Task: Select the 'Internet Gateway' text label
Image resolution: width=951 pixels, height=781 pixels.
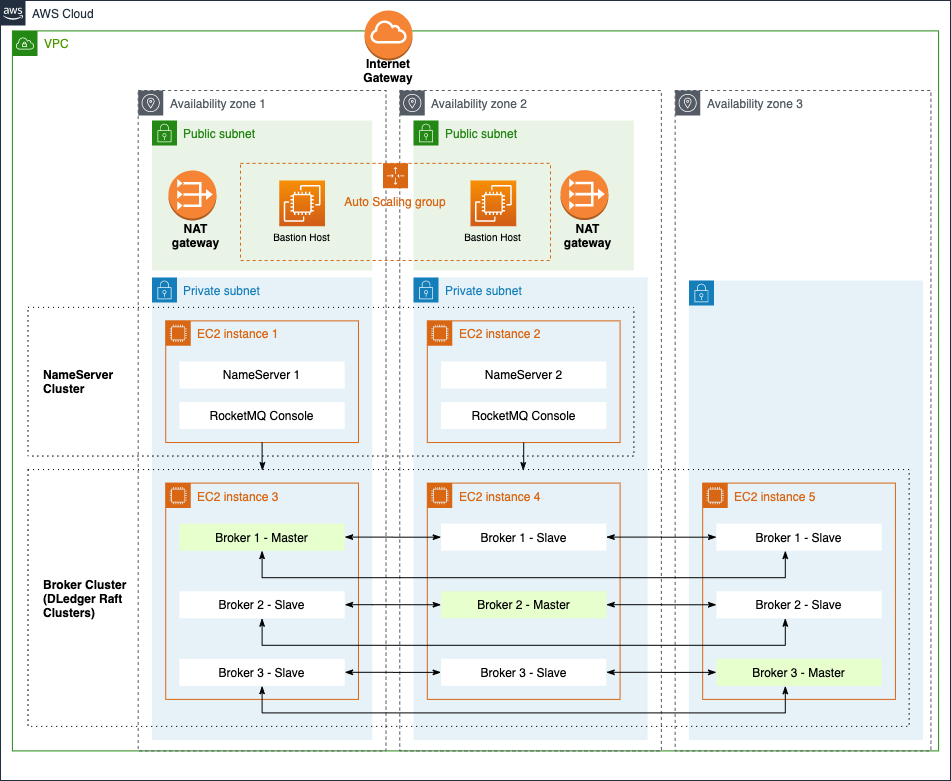Action: coord(388,71)
